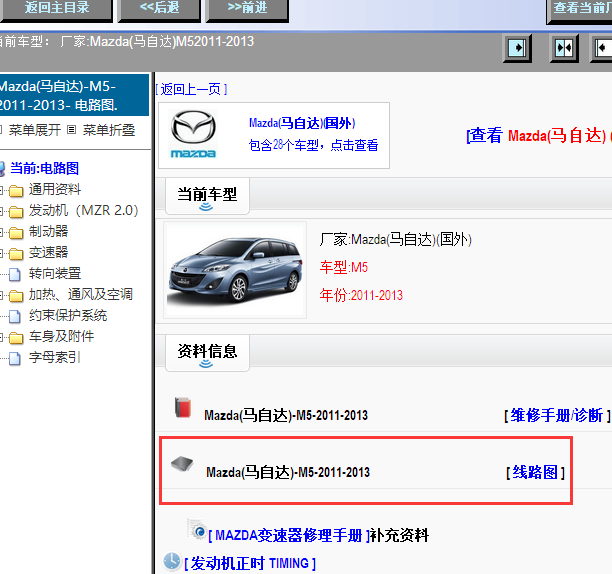
Task: Click the 通用资料 folder icon
Action: pos(16,191)
